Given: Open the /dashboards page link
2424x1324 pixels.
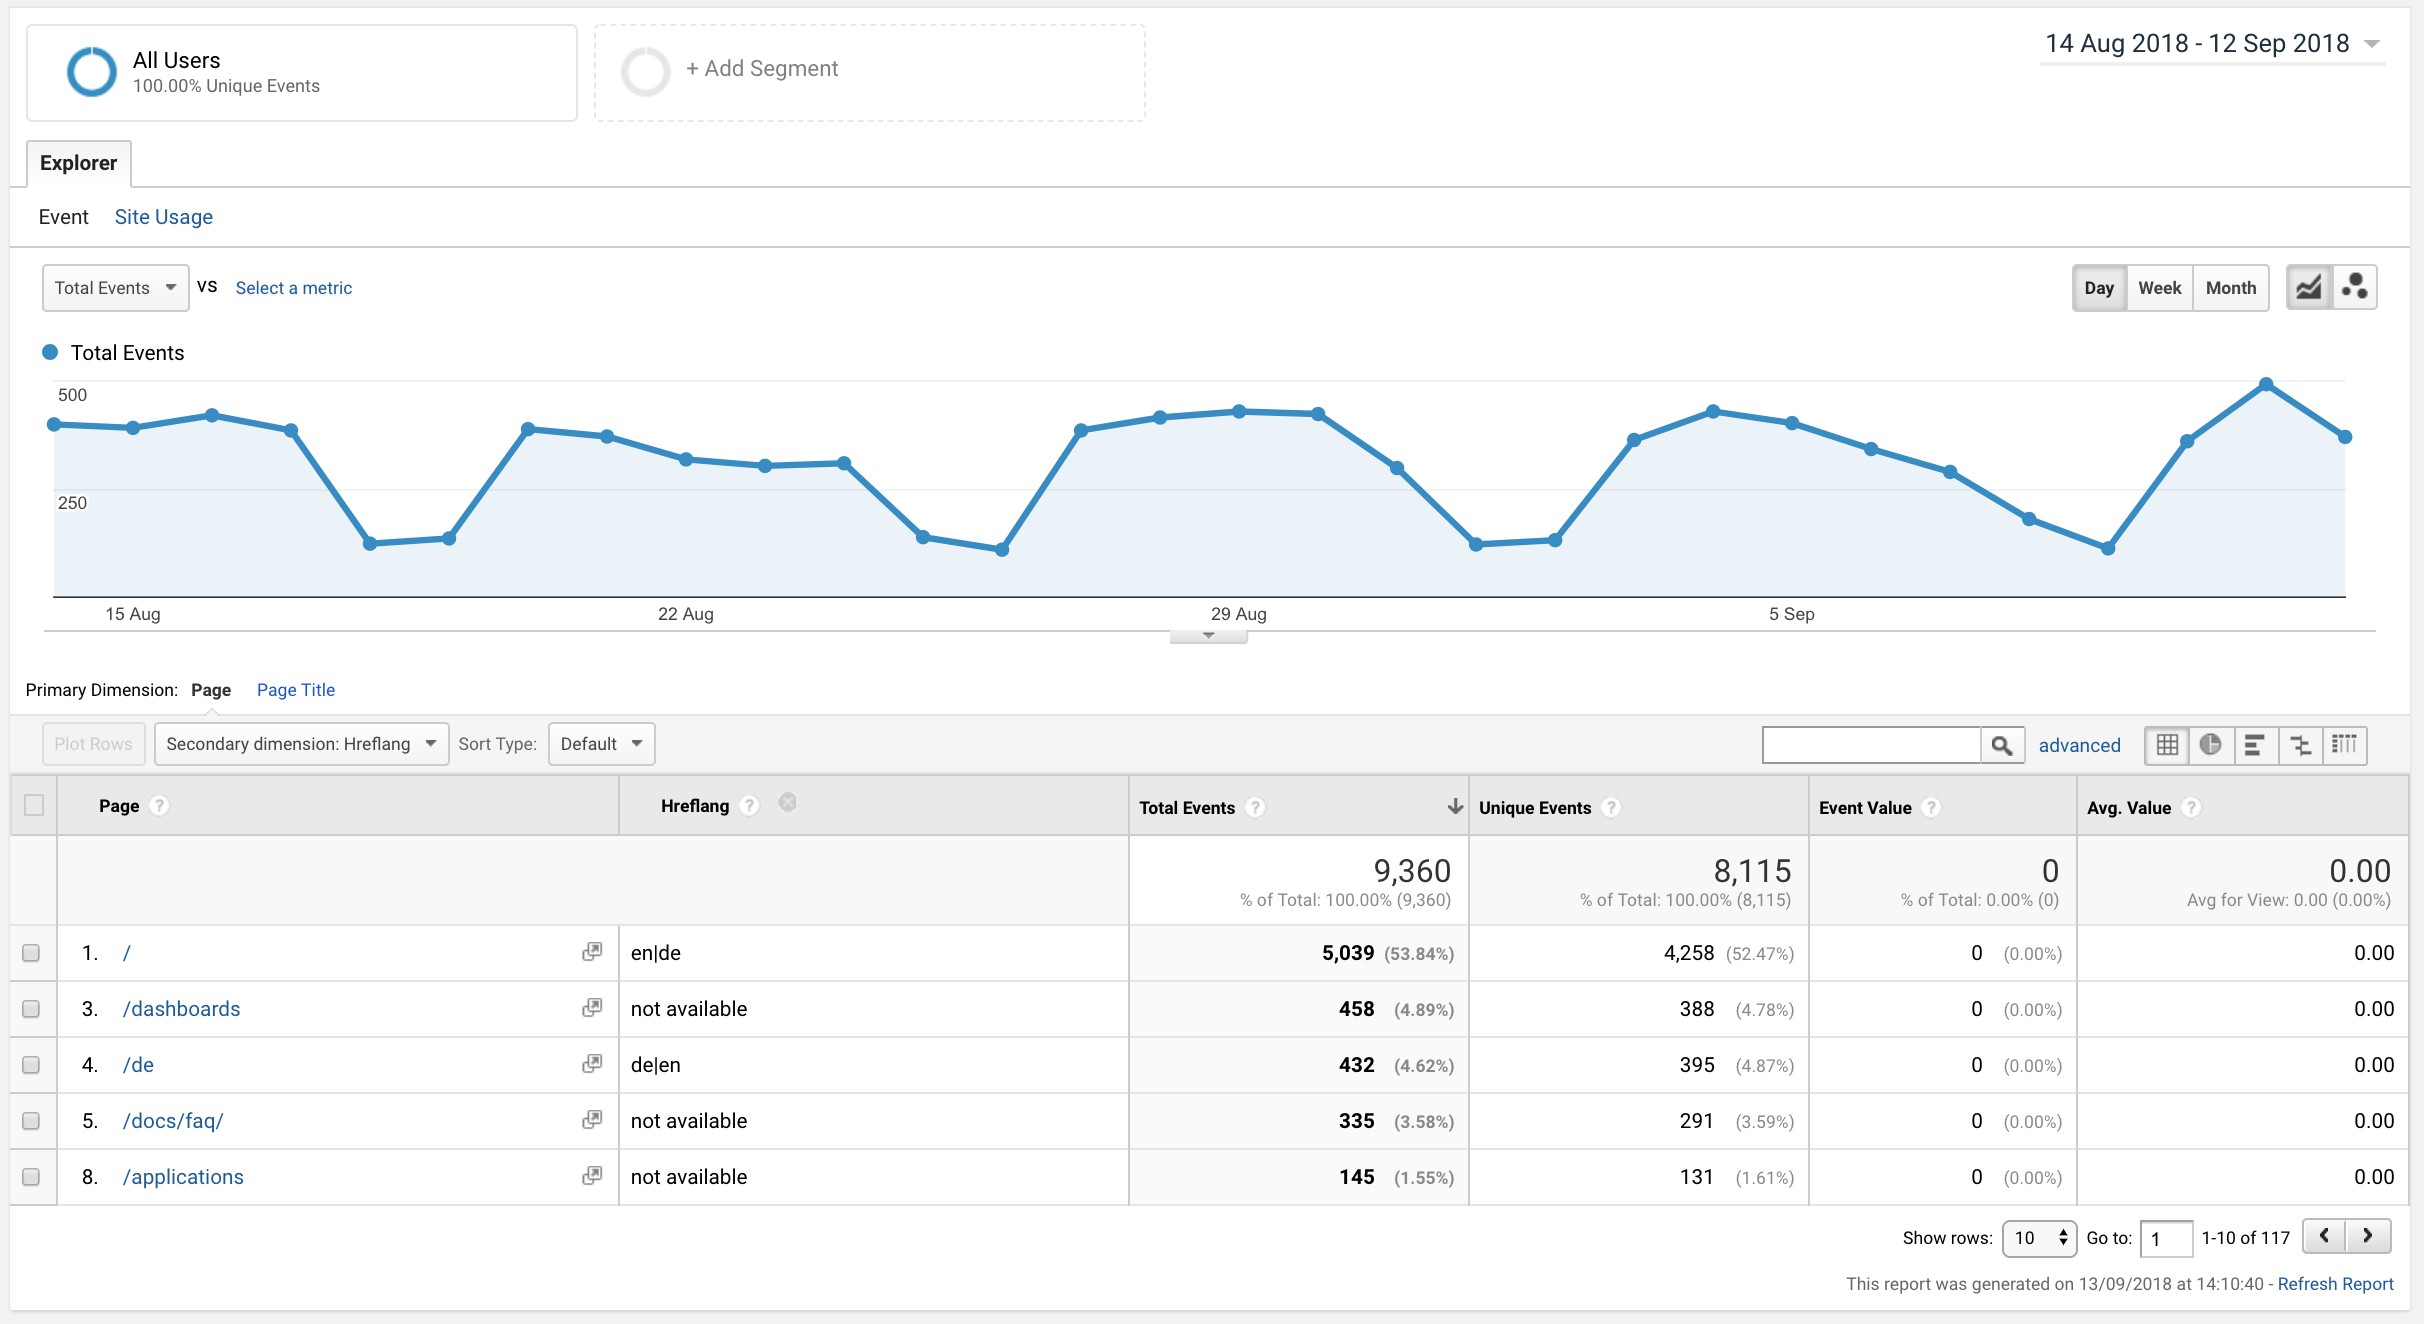Looking at the screenshot, I should (181, 1009).
